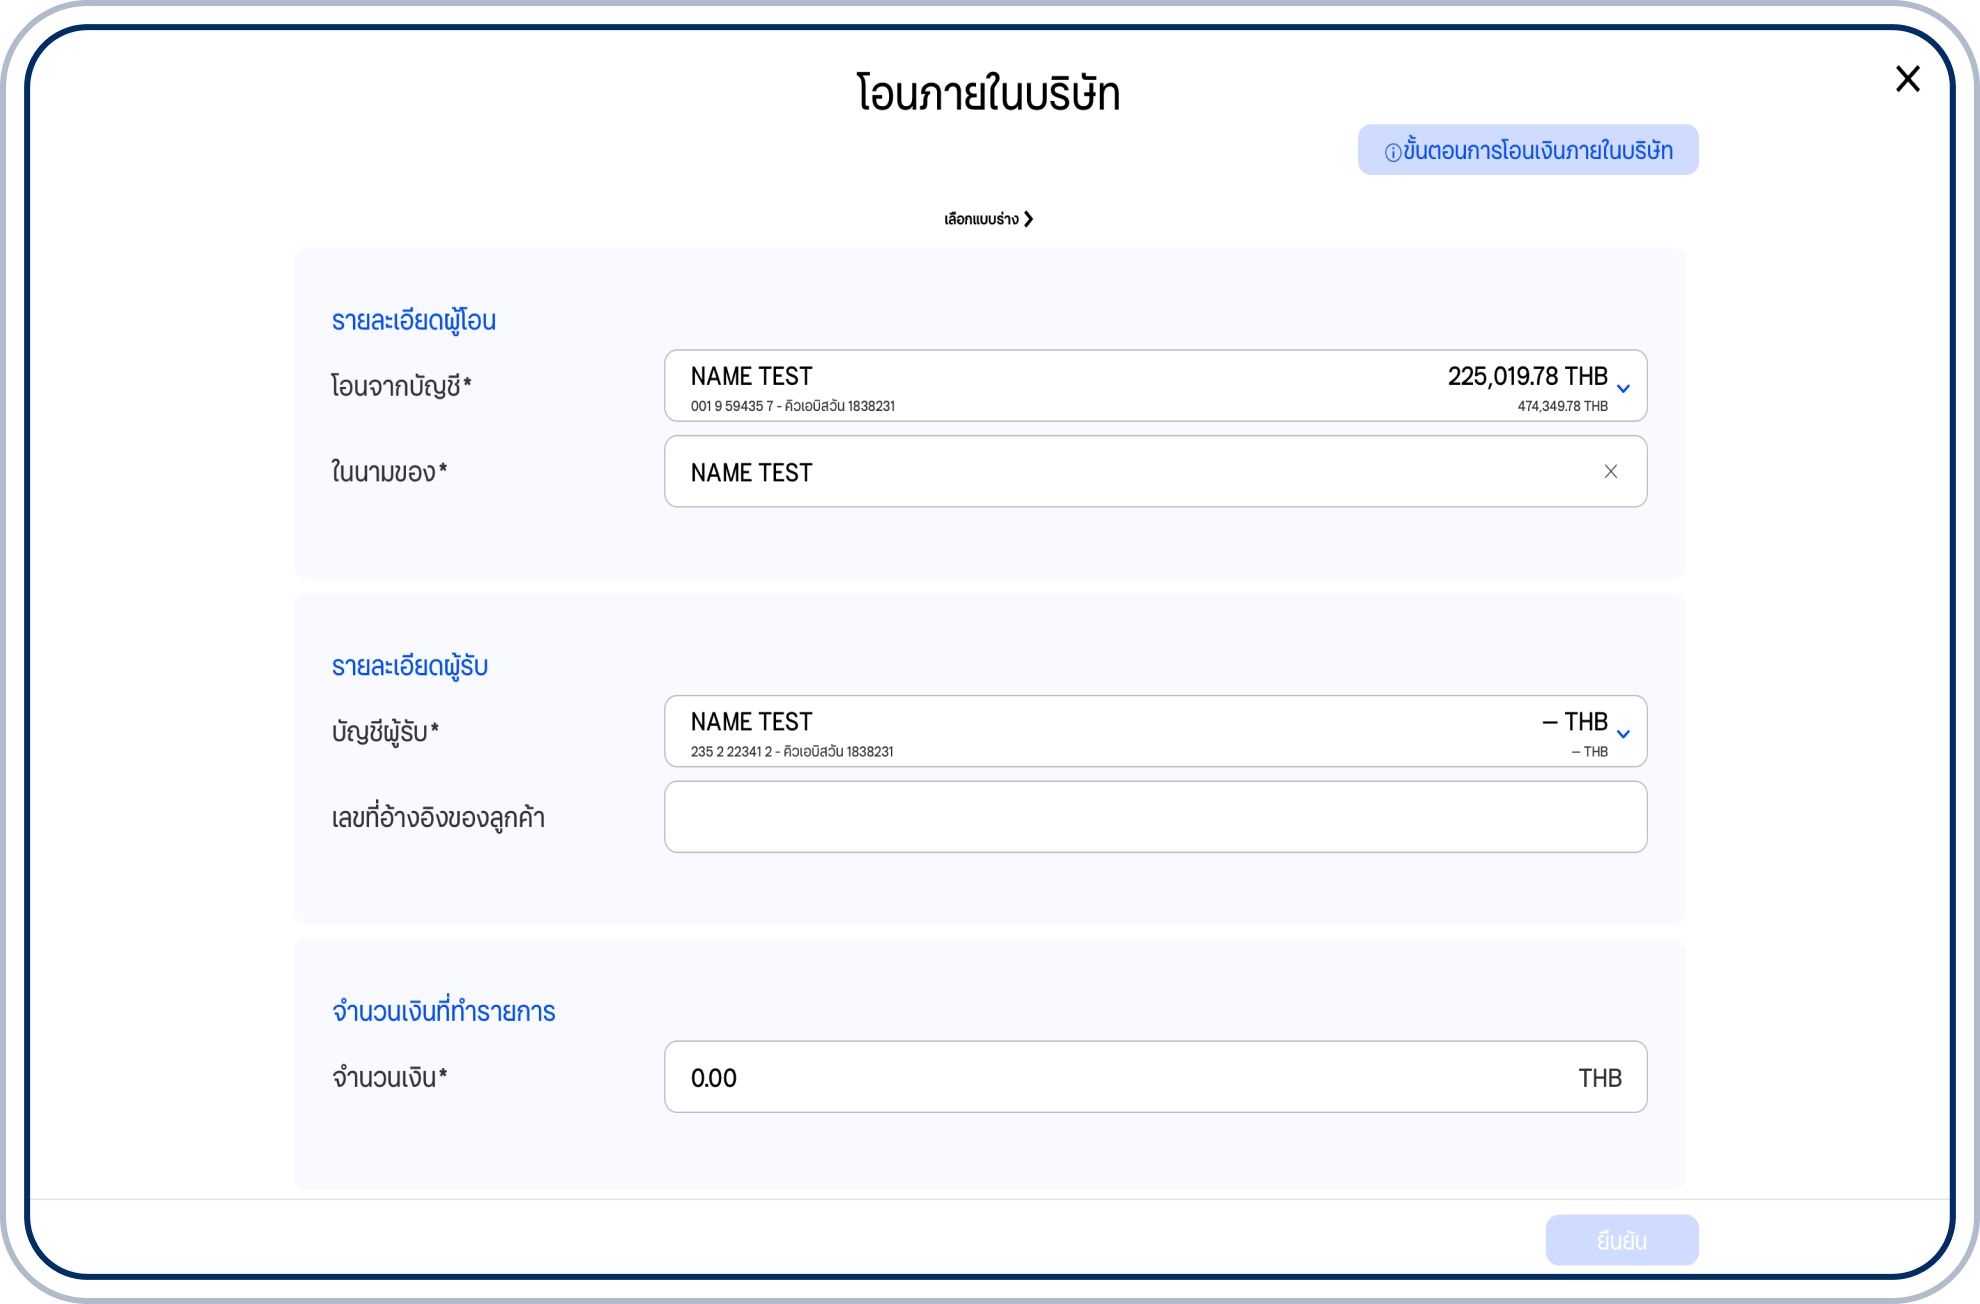
Task: Click the 225,019.78 THB balance text
Action: tap(1526, 376)
